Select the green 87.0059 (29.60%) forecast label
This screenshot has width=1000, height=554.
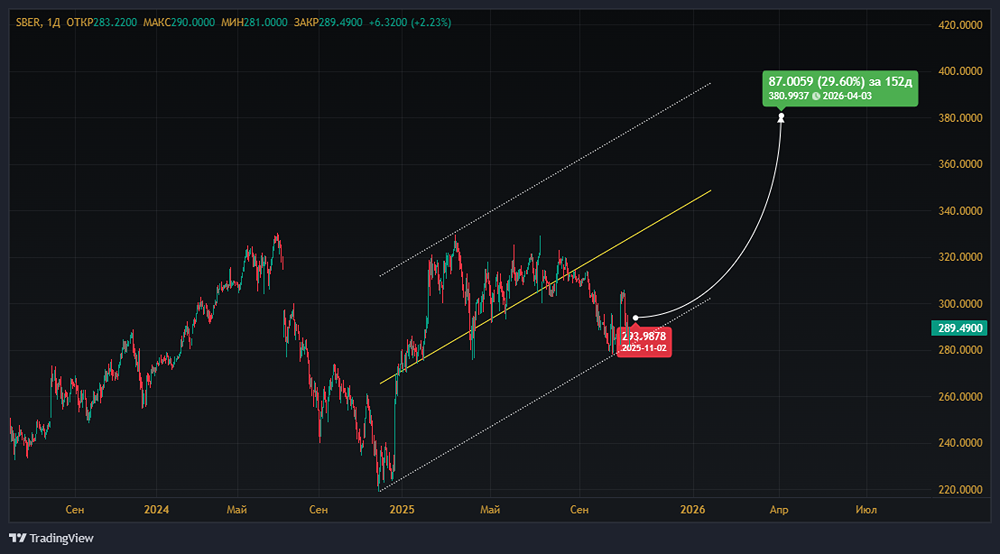tap(840, 89)
